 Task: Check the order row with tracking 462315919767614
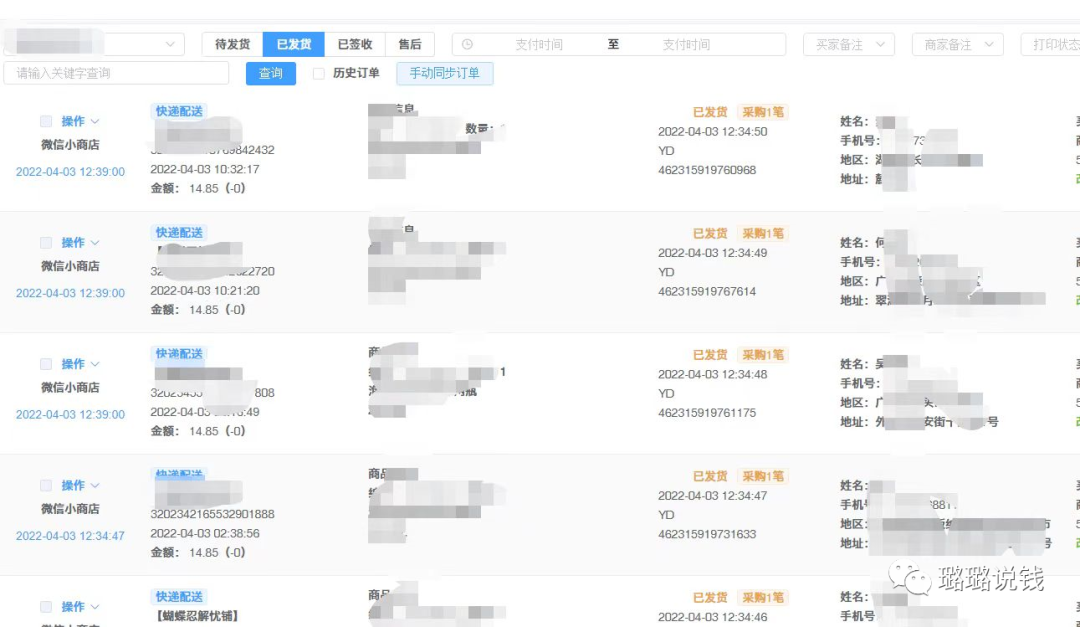point(45,243)
